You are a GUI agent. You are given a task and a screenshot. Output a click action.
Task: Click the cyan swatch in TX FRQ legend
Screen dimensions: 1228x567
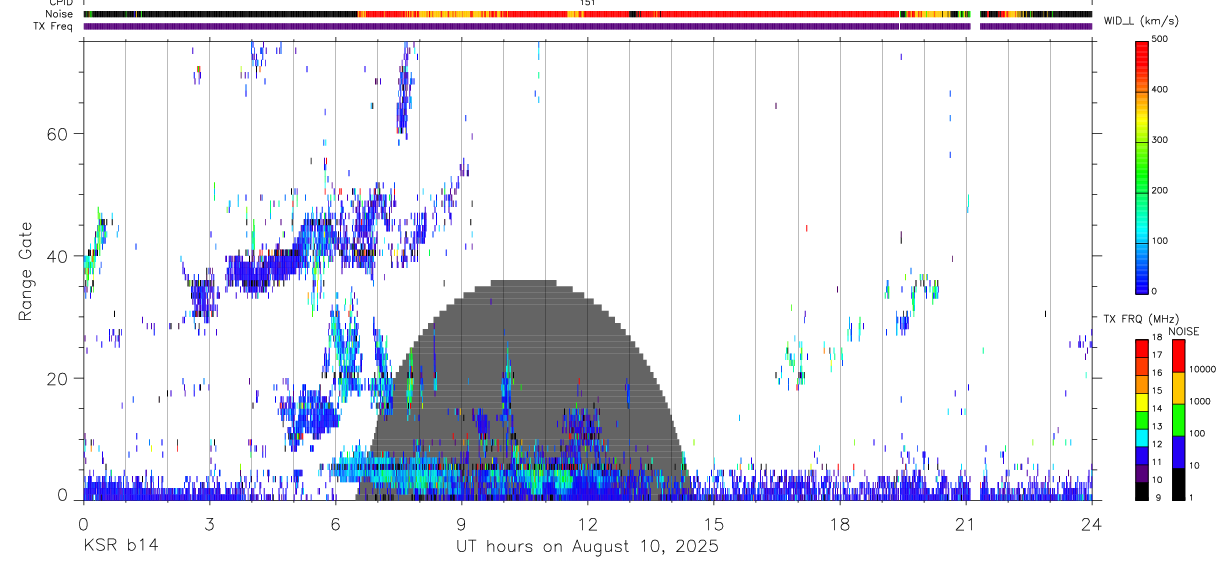pyautogui.click(x=1142, y=438)
